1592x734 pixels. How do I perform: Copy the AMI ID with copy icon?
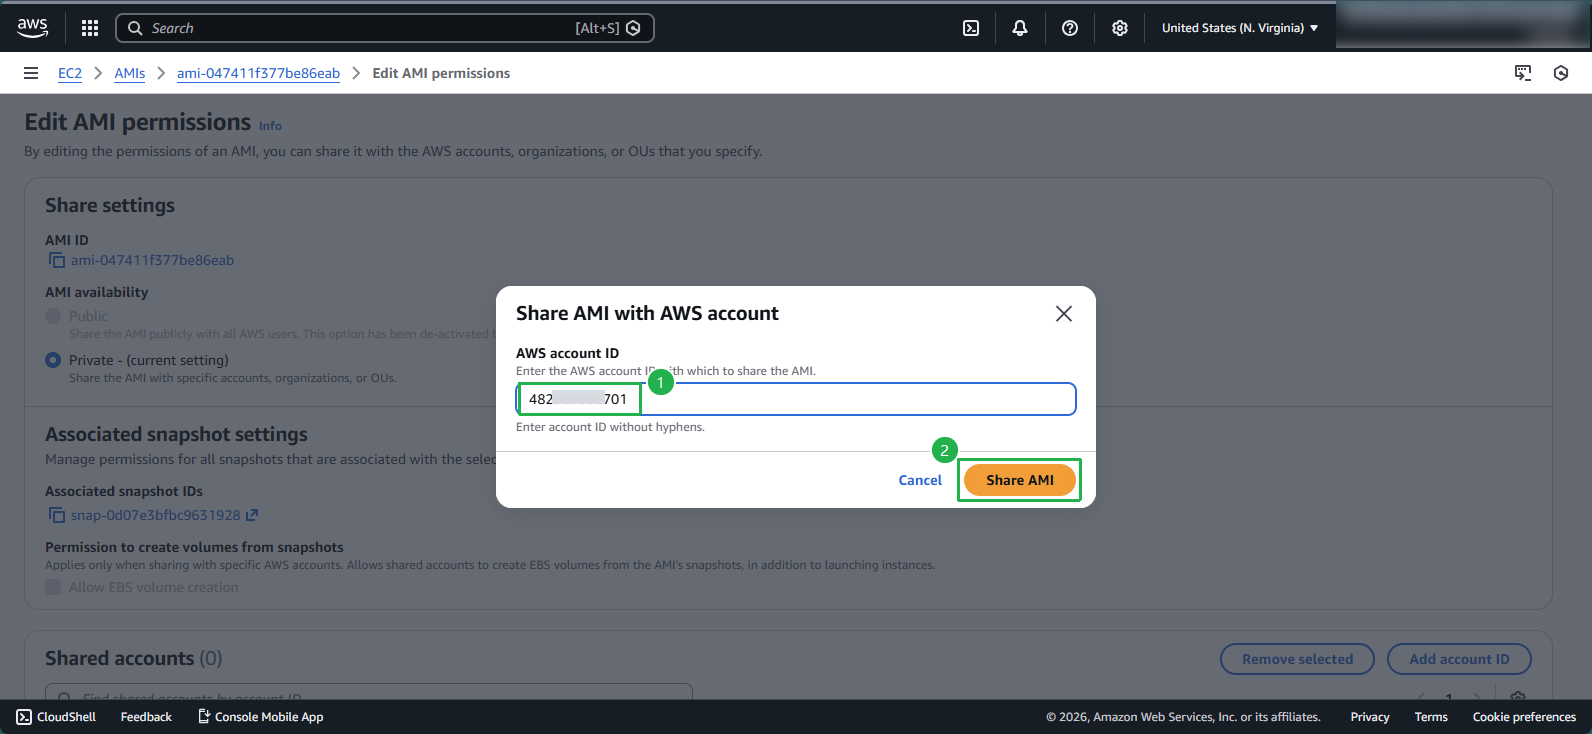coord(57,260)
